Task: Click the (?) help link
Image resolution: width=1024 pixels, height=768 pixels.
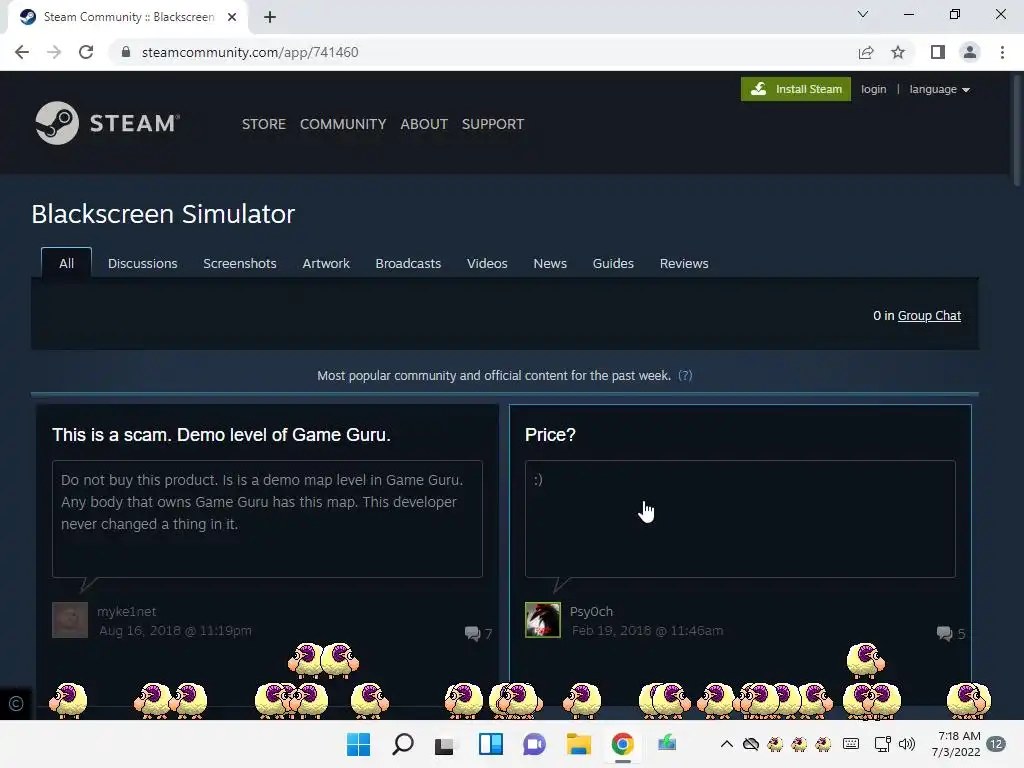Action: pyautogui.click(x=685, y=376)
